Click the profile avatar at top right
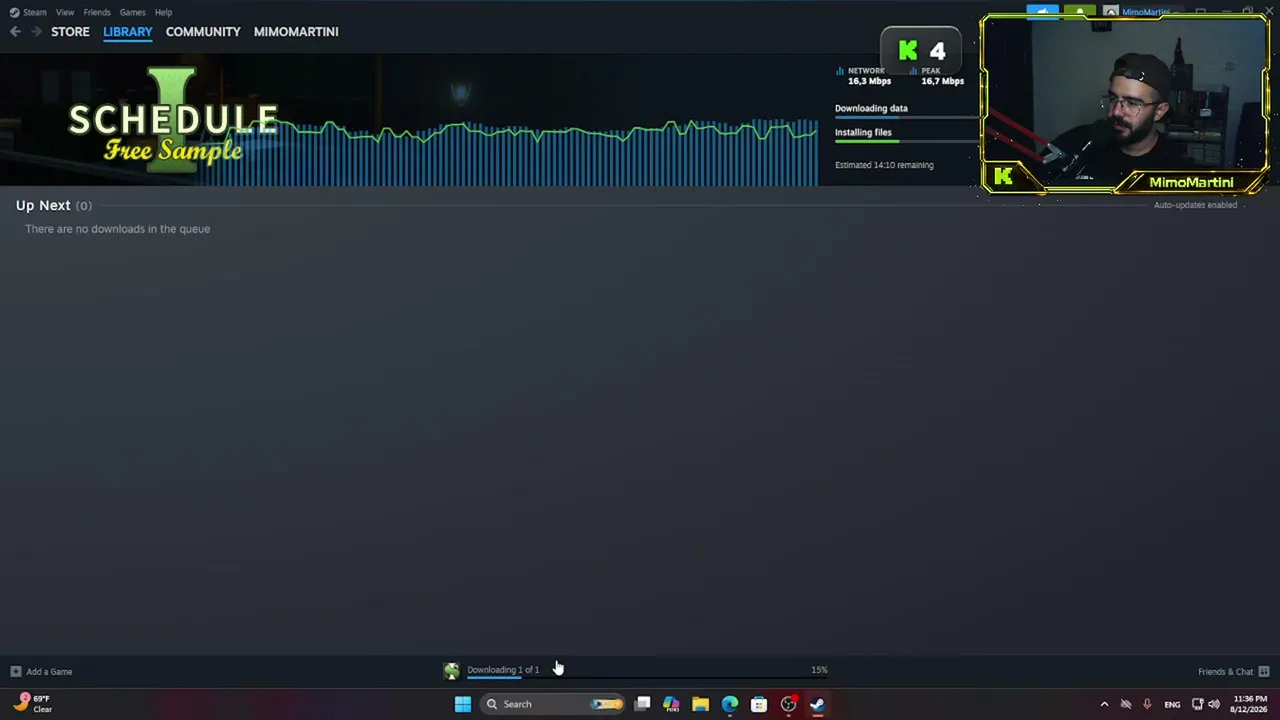The image size is (1280, 720). click(x=1111, y=12)
